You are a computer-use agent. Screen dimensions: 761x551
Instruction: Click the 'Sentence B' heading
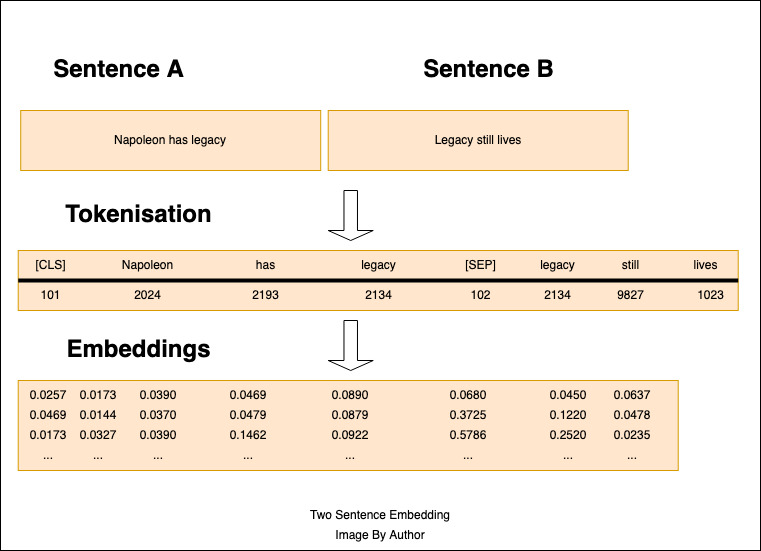(488, 69)
